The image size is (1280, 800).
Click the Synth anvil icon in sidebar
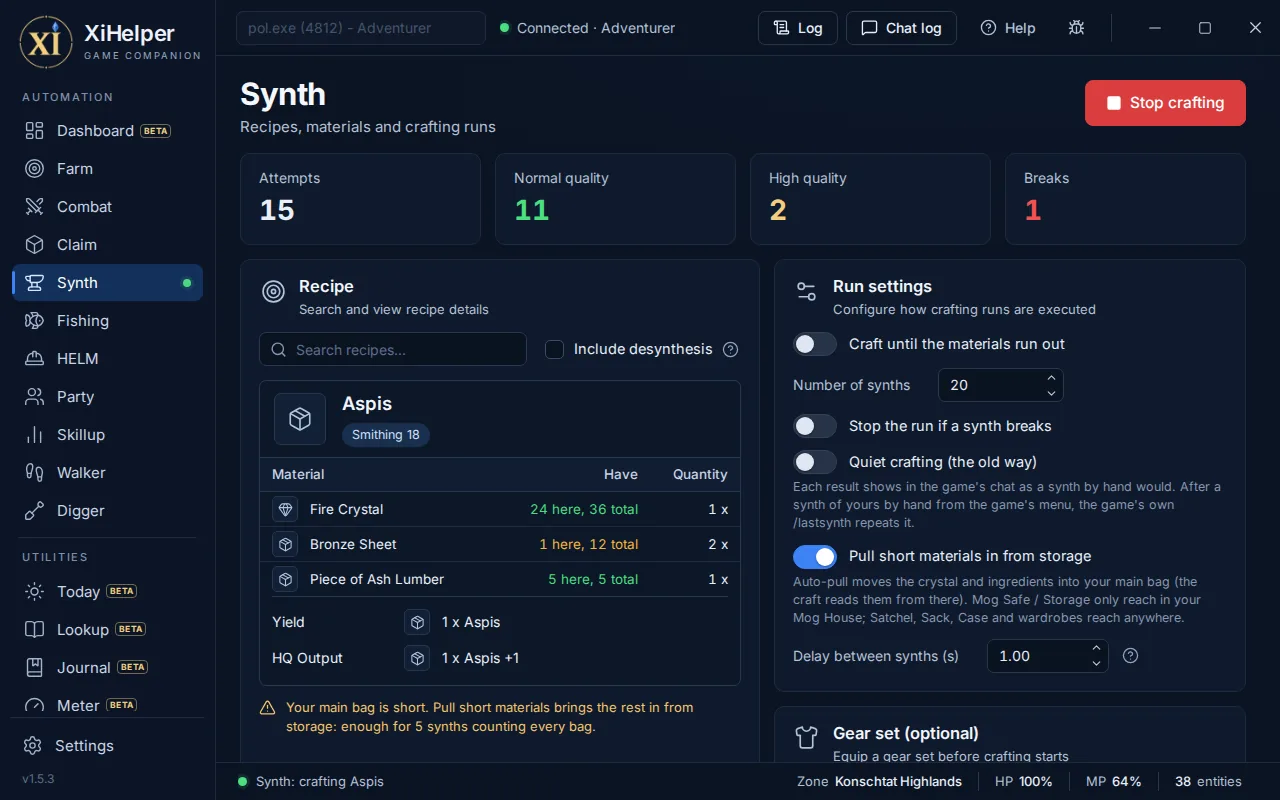pyautogui.click(x=35, y=283)
